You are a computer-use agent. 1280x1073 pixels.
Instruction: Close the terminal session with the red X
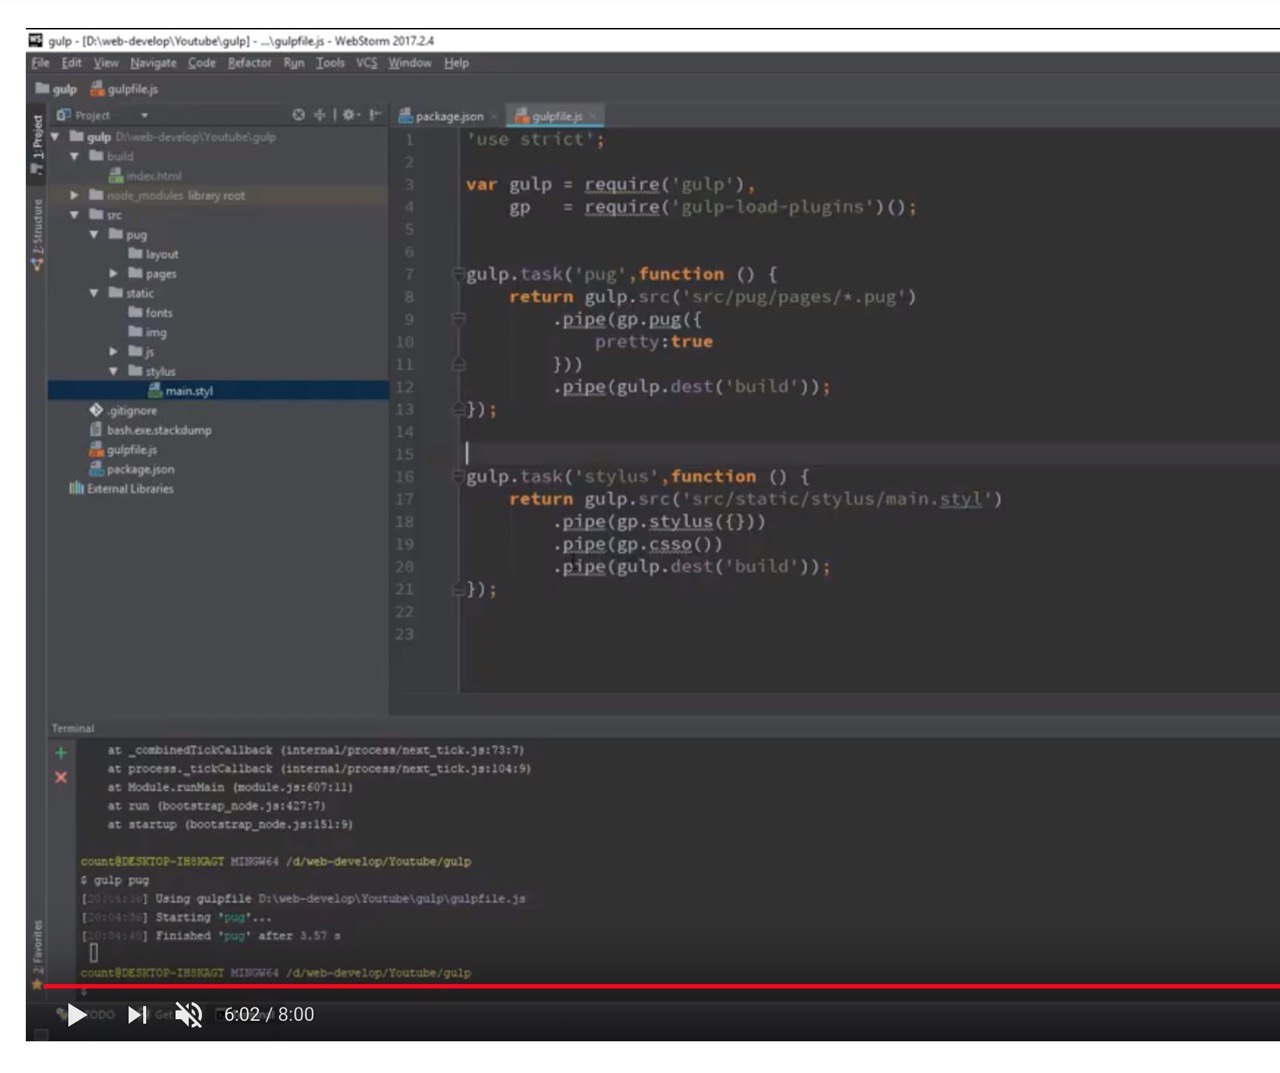pyautogui.click(x=61, y=777)
